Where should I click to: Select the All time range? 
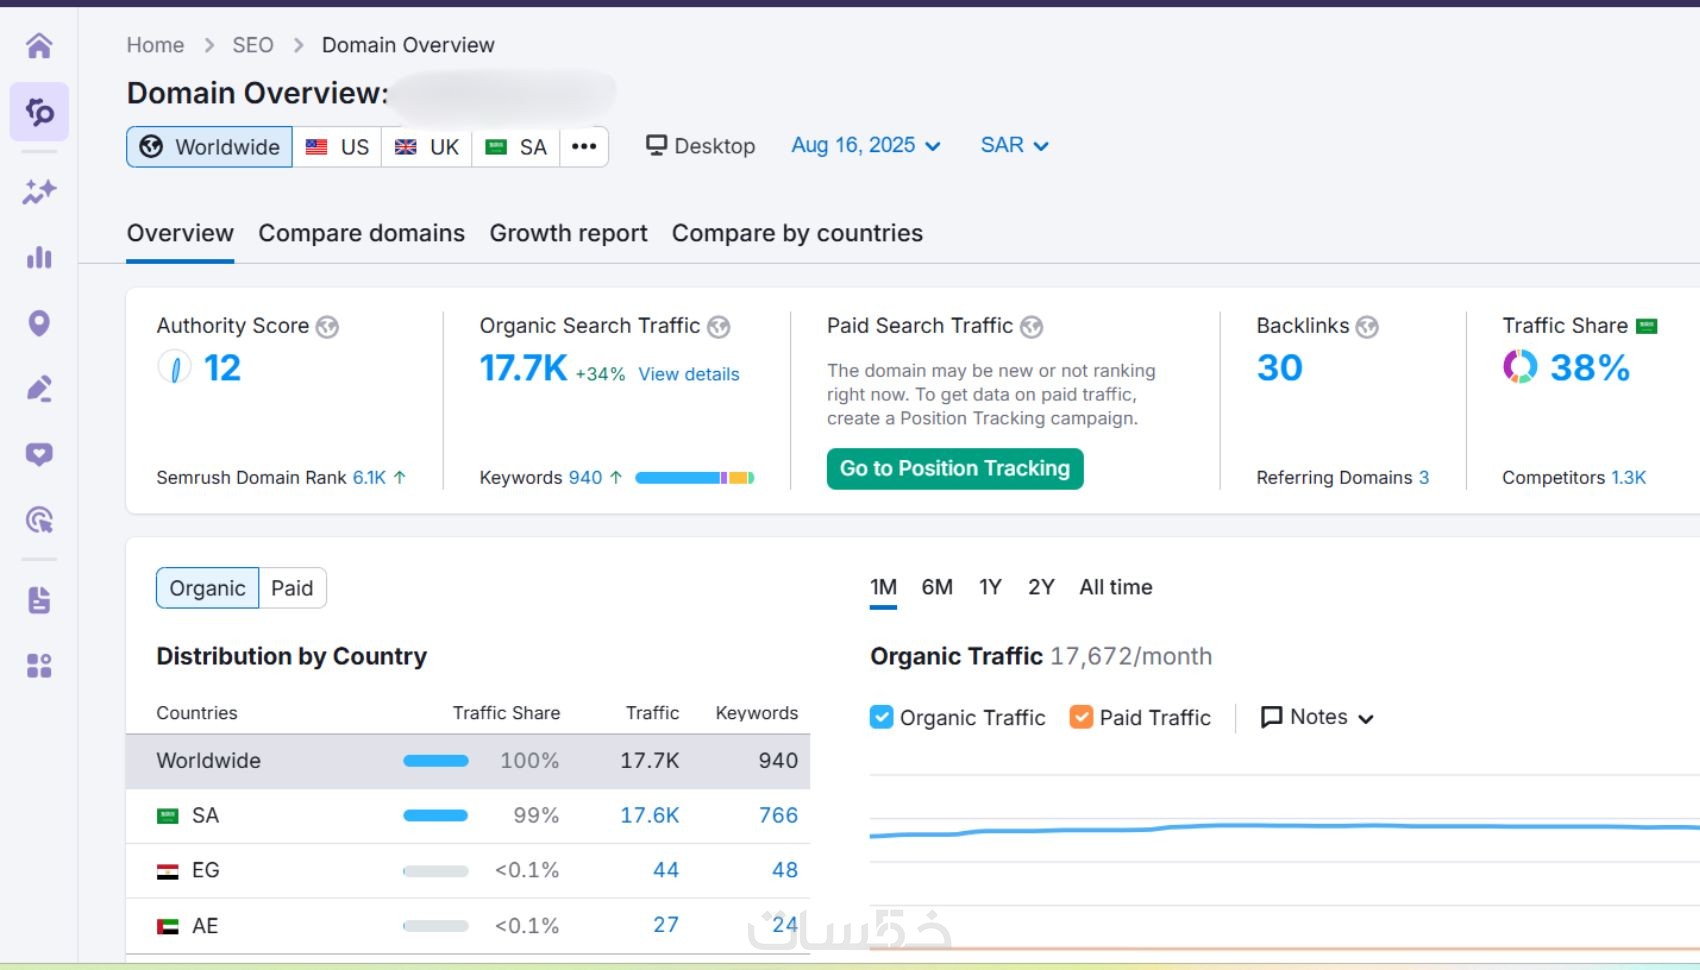[1116, 587]
